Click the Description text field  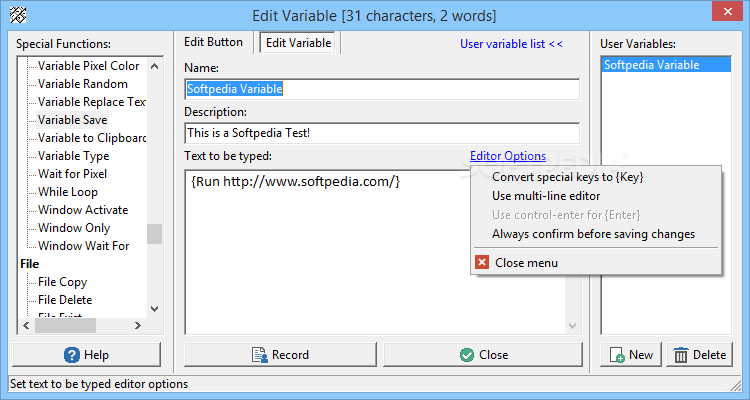(382, 133)
